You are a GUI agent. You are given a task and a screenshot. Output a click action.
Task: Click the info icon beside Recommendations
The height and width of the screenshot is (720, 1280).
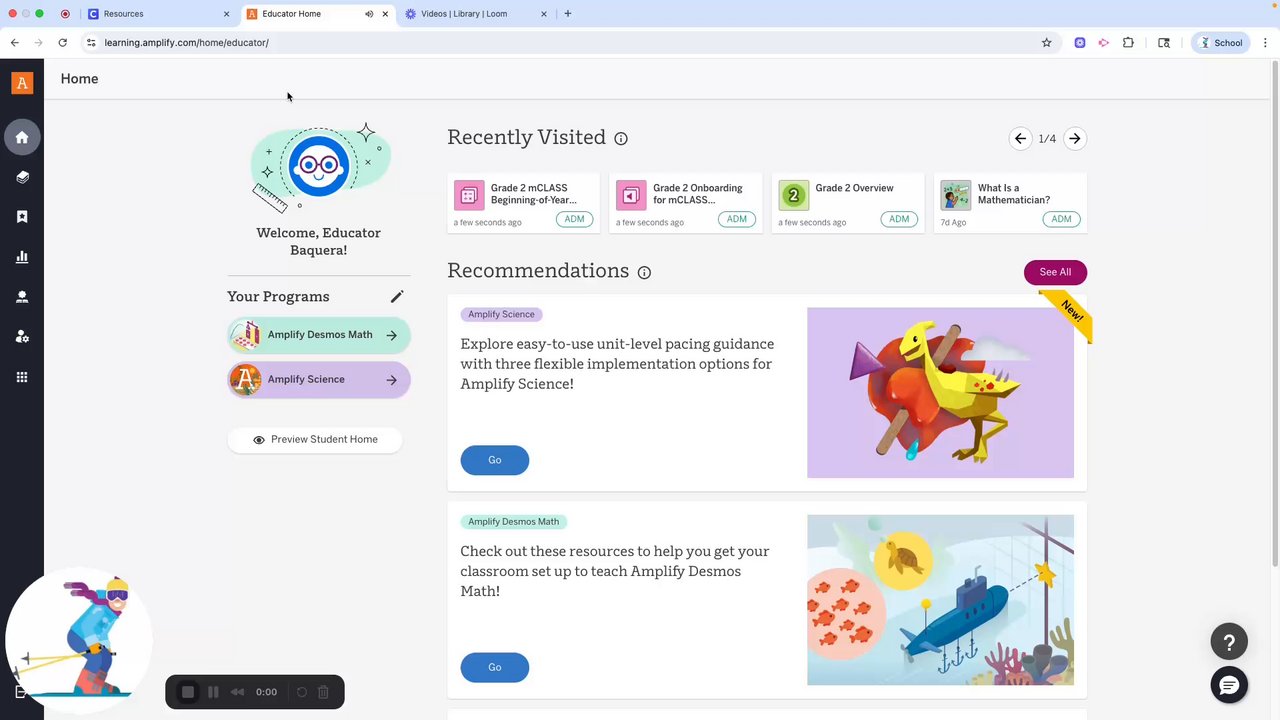(644, 272)
